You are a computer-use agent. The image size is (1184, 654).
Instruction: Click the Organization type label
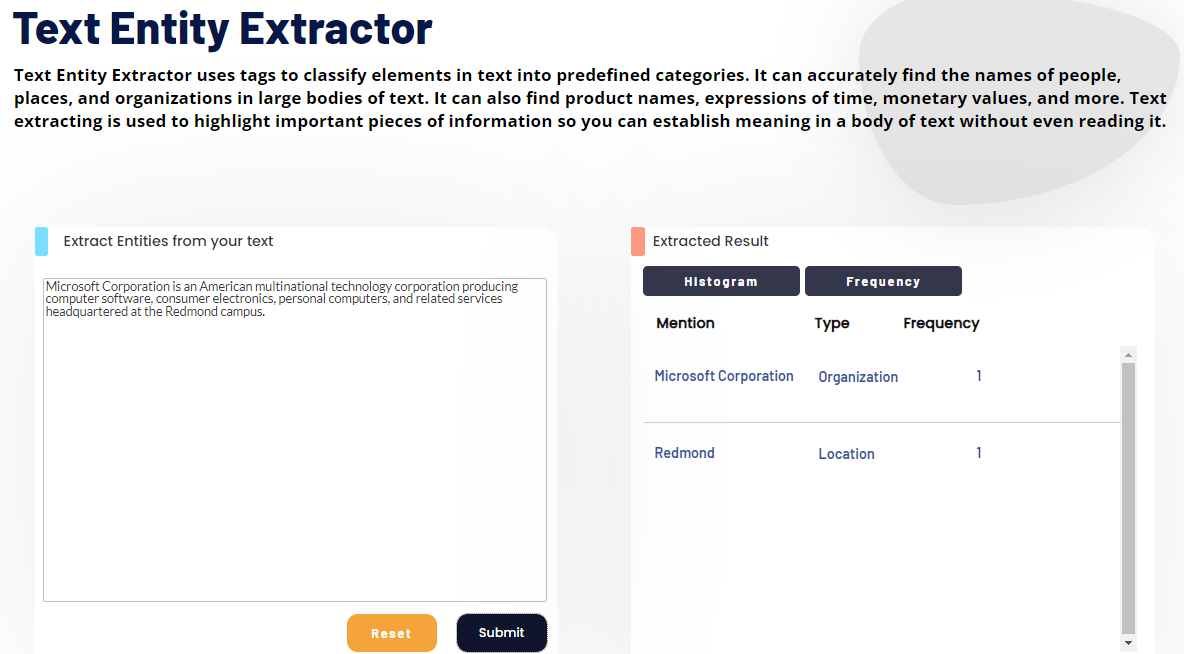pos(858,377)
